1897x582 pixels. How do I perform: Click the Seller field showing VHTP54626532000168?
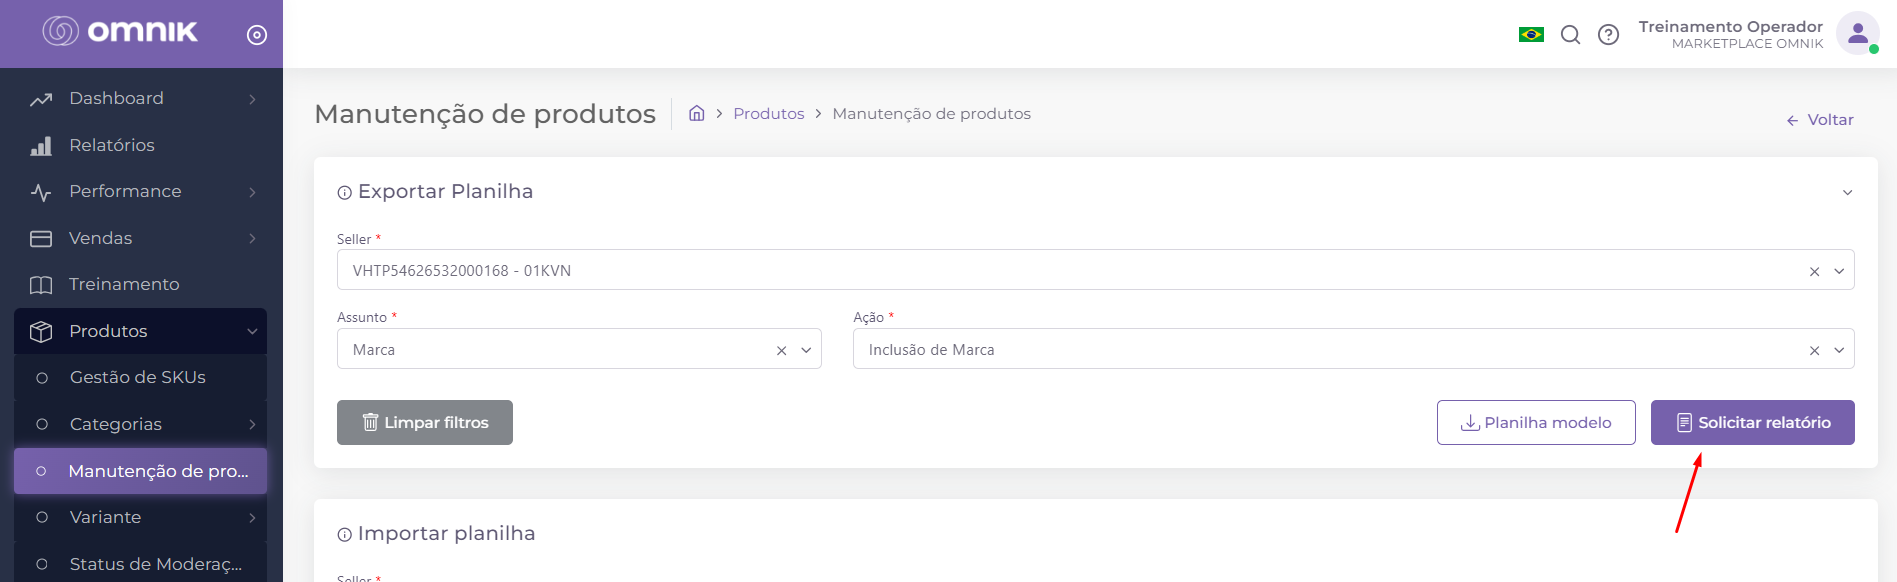pos(1095,270)
